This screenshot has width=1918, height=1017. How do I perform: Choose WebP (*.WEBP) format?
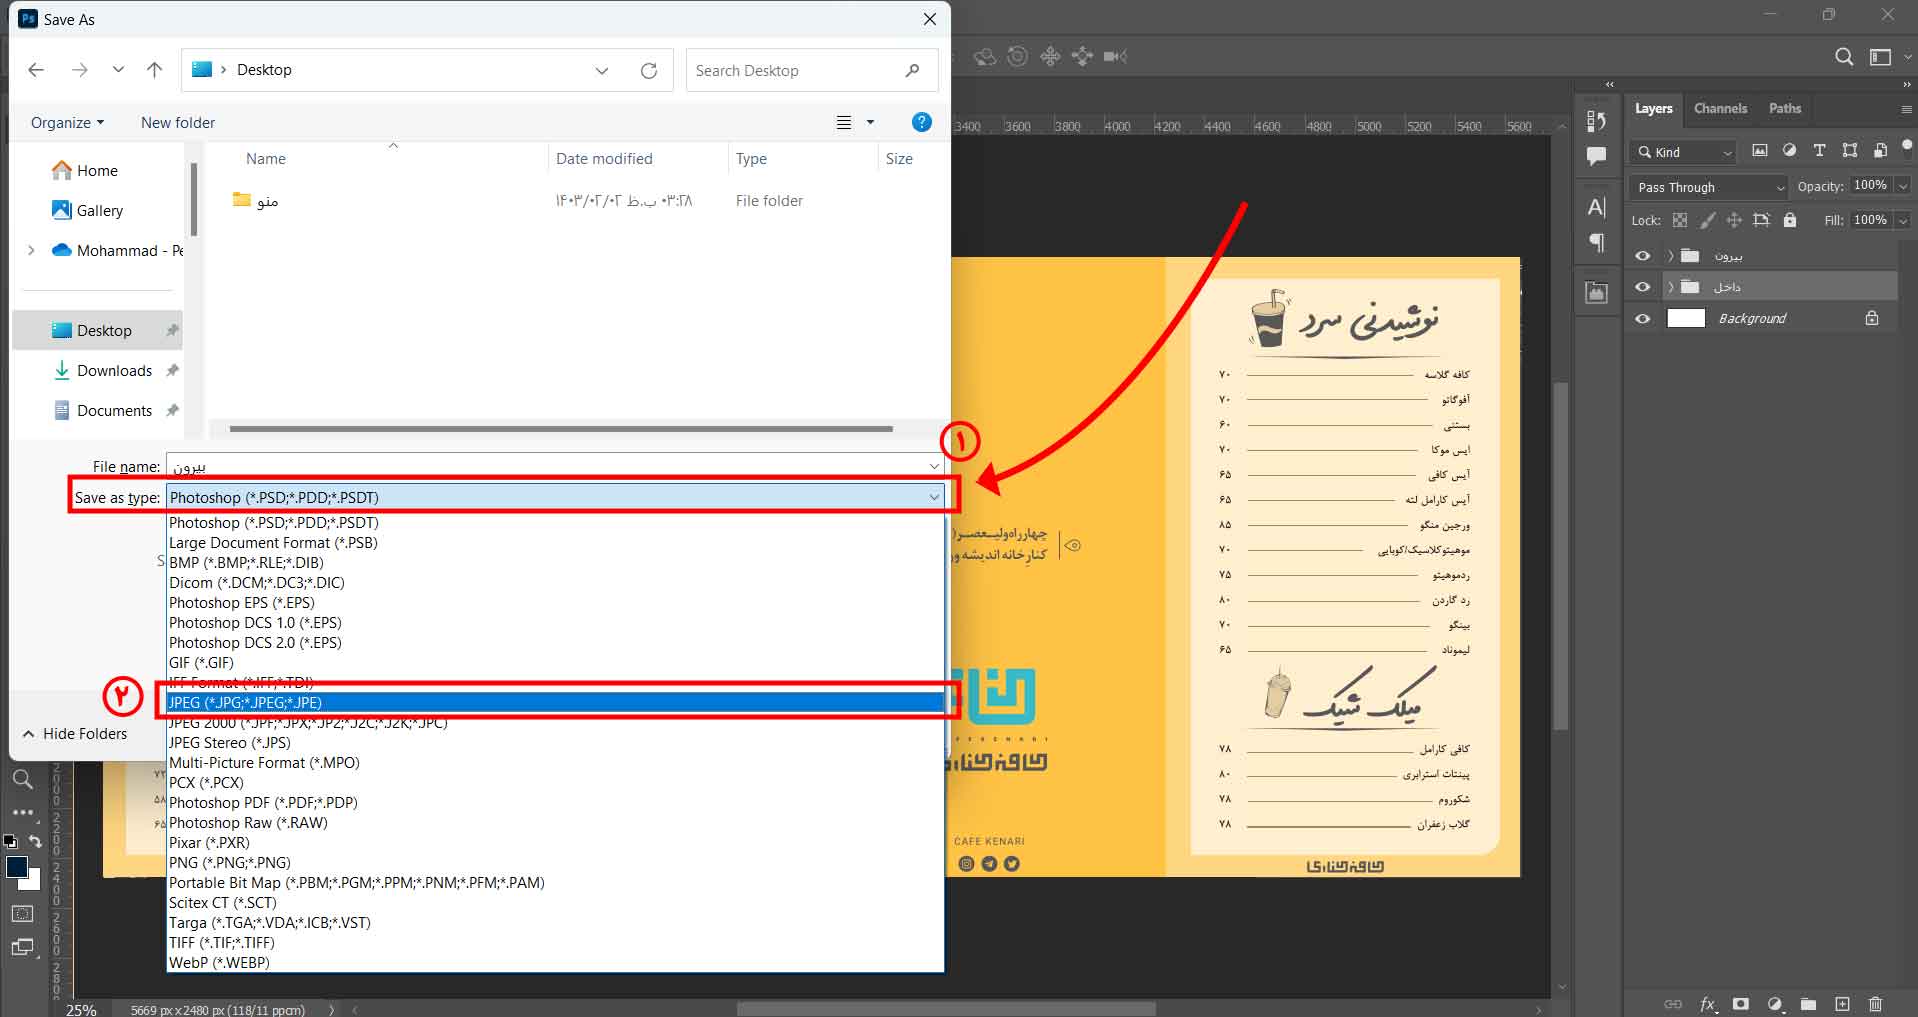(555, 962)
